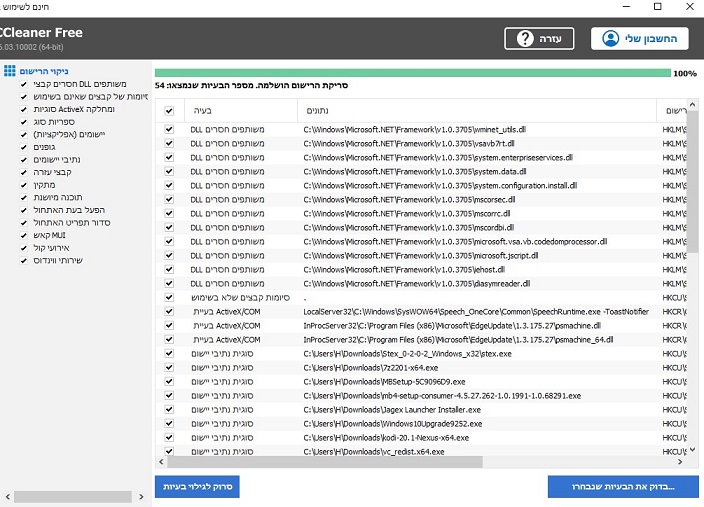704x507 pixels.
Task: Click the registry cleaner grid icon
Action: pos(9,71)
